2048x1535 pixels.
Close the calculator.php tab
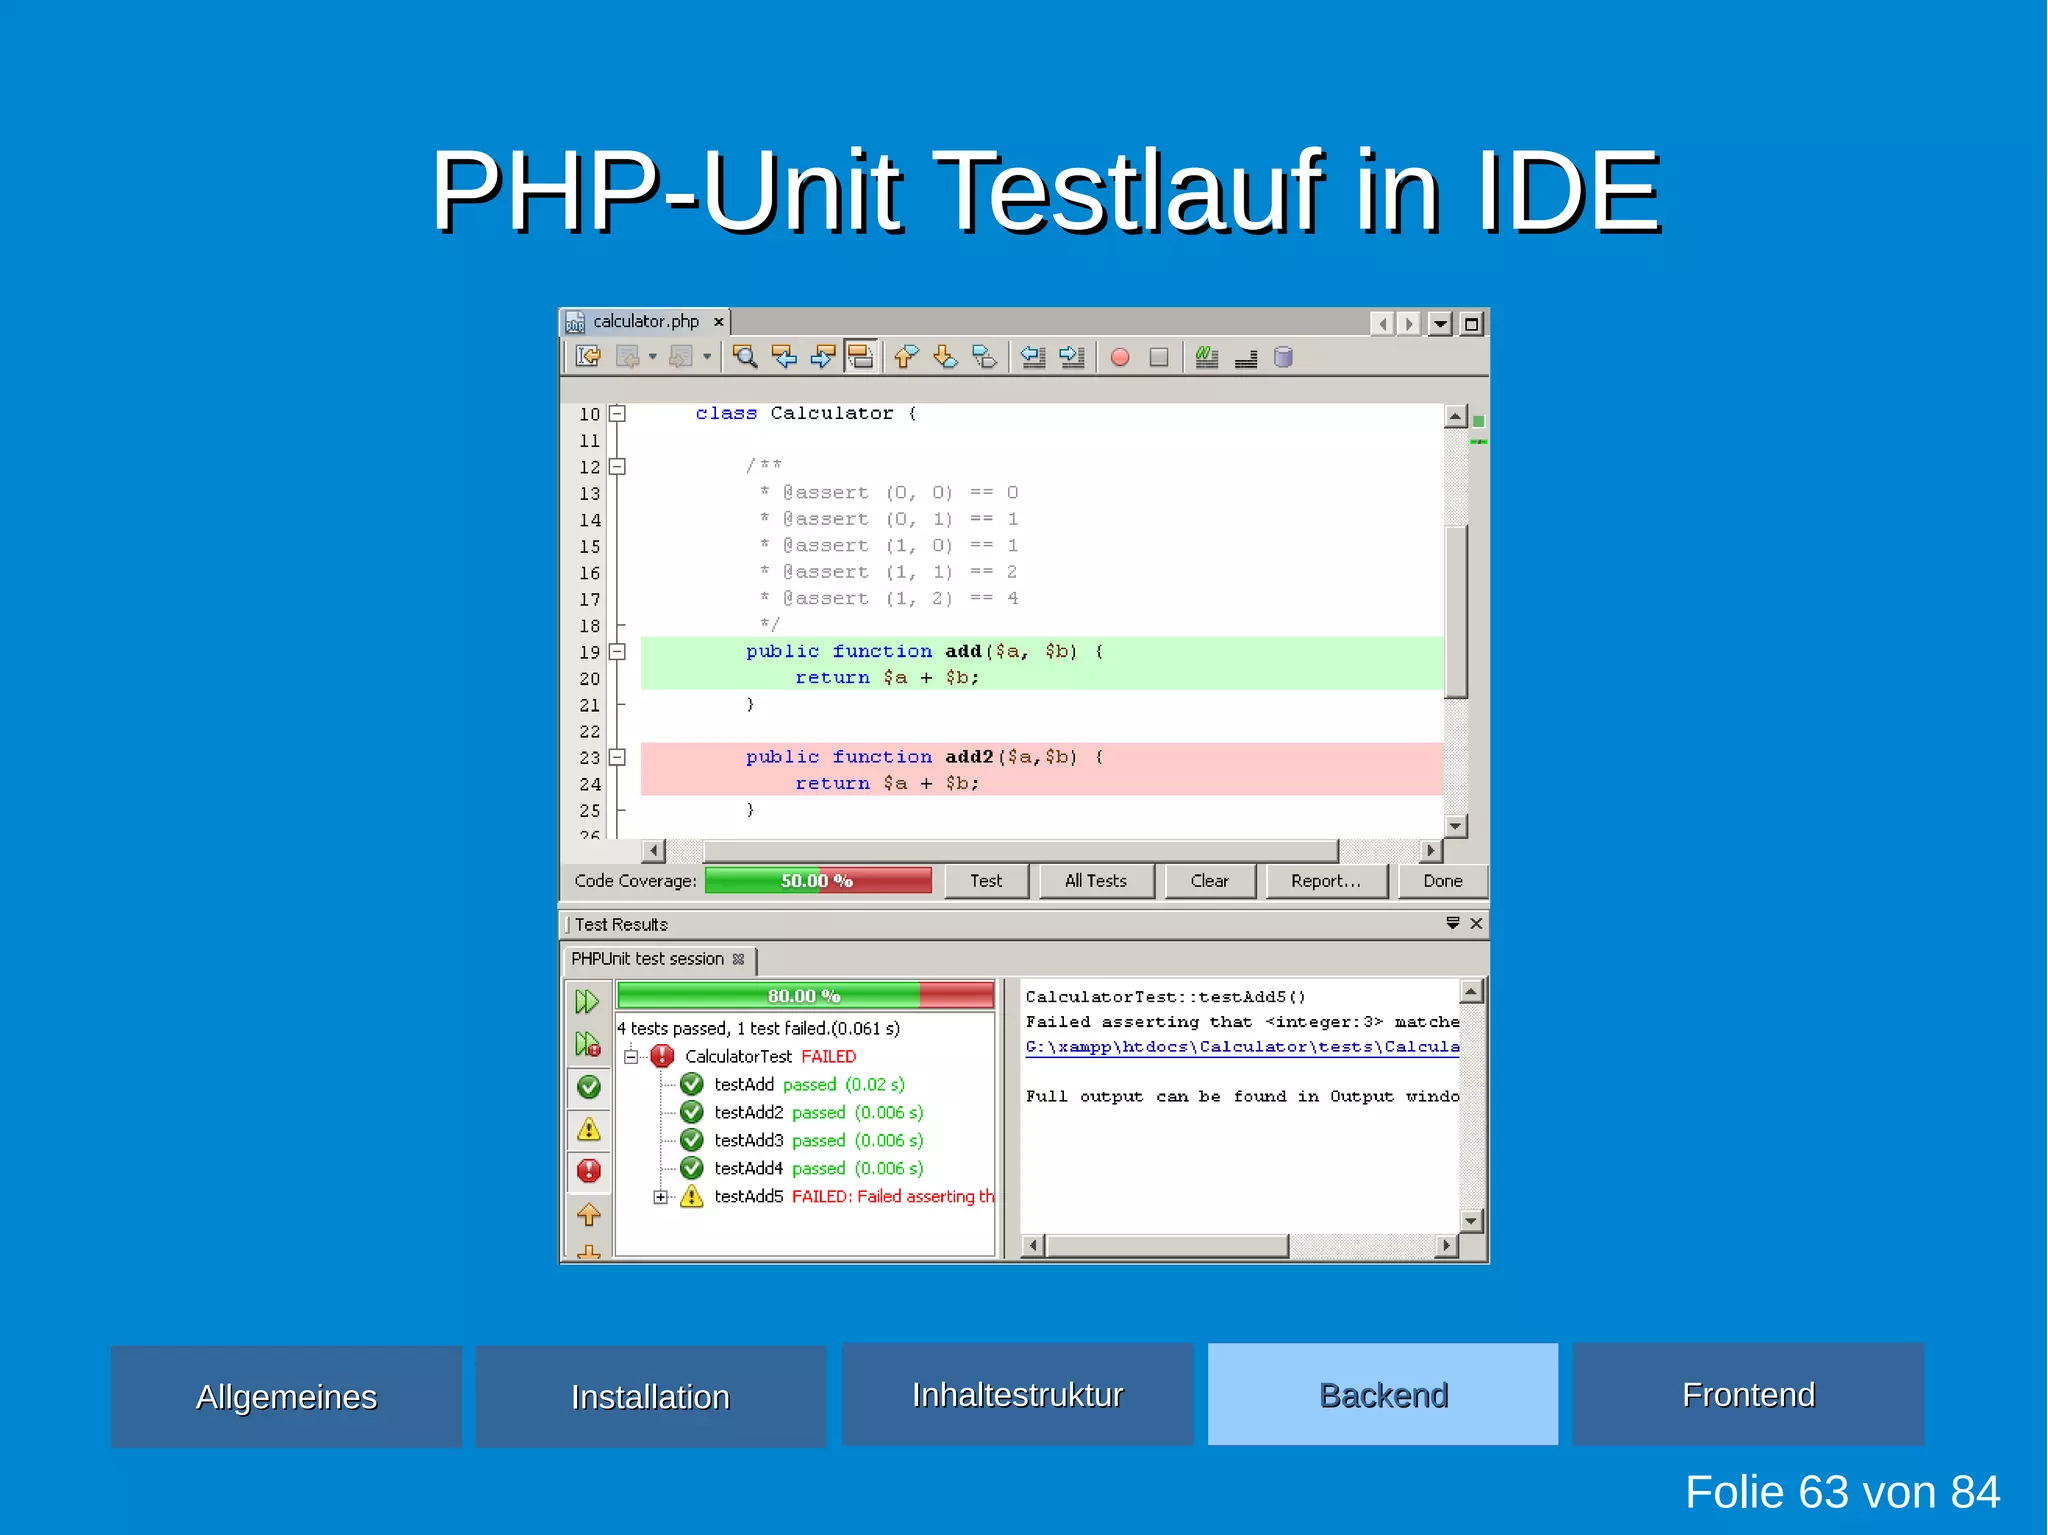point(718,322)
